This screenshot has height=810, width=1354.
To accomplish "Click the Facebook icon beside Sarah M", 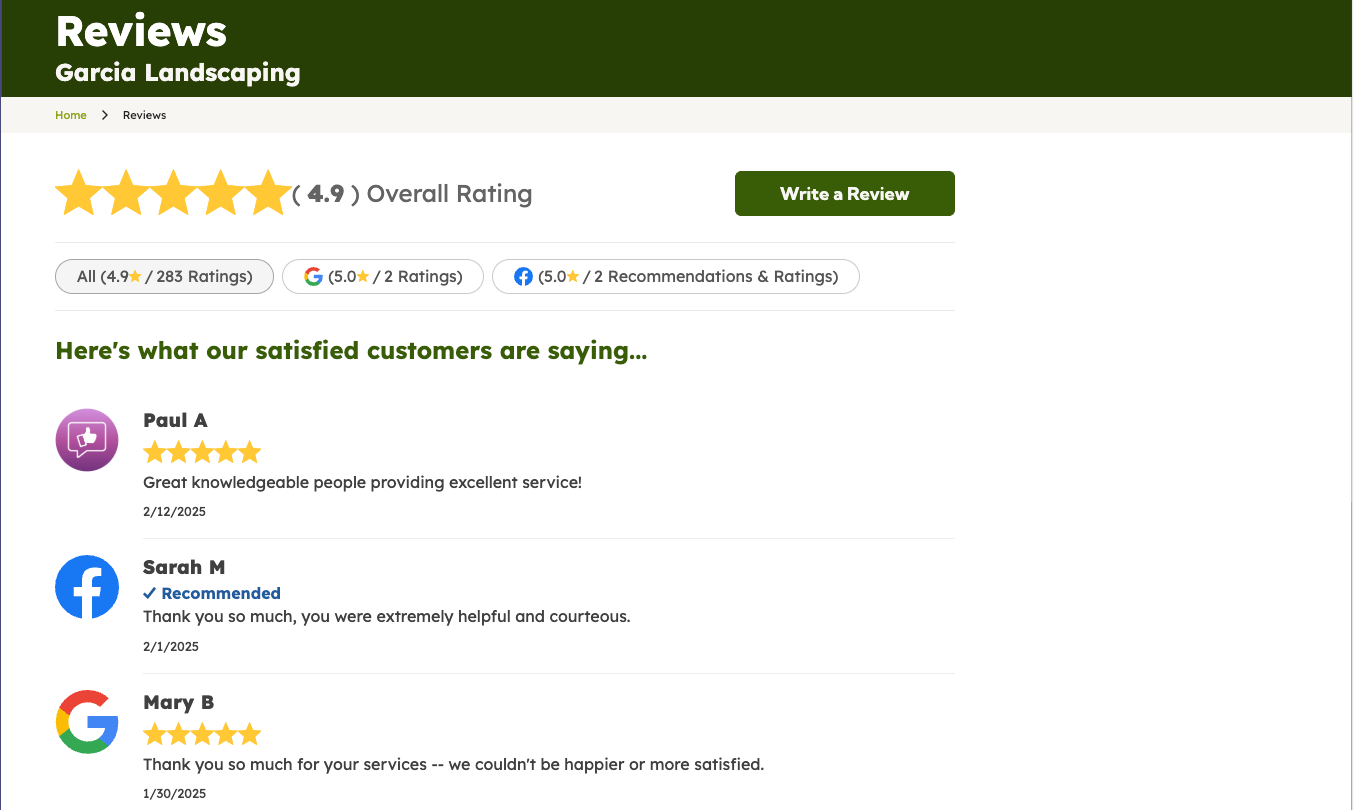I will [87, 587].
